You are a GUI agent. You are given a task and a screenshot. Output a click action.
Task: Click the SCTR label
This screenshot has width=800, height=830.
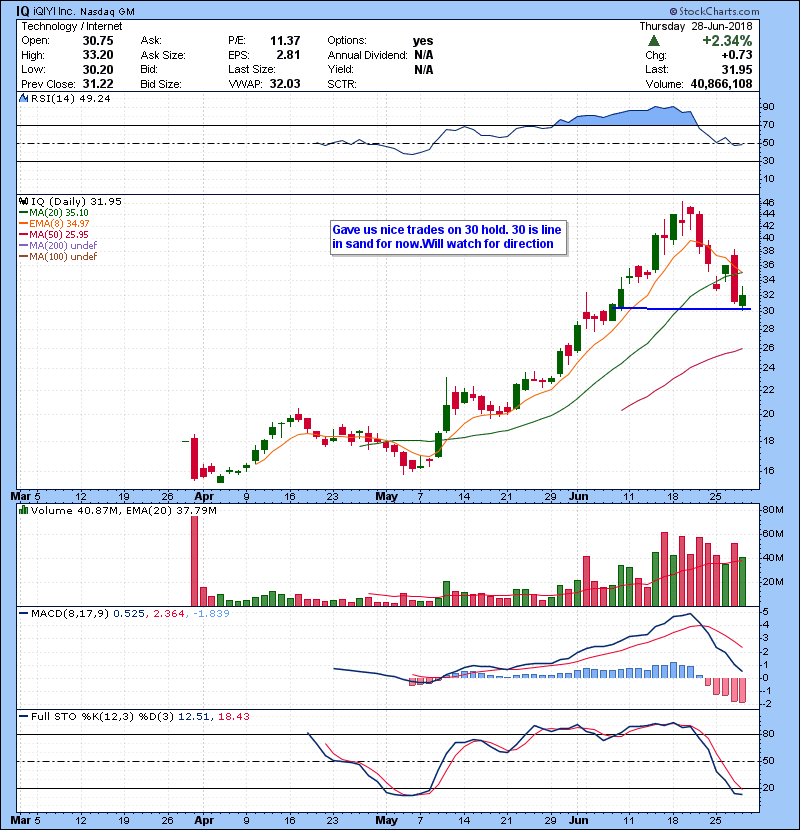click(x=341, y=84)
